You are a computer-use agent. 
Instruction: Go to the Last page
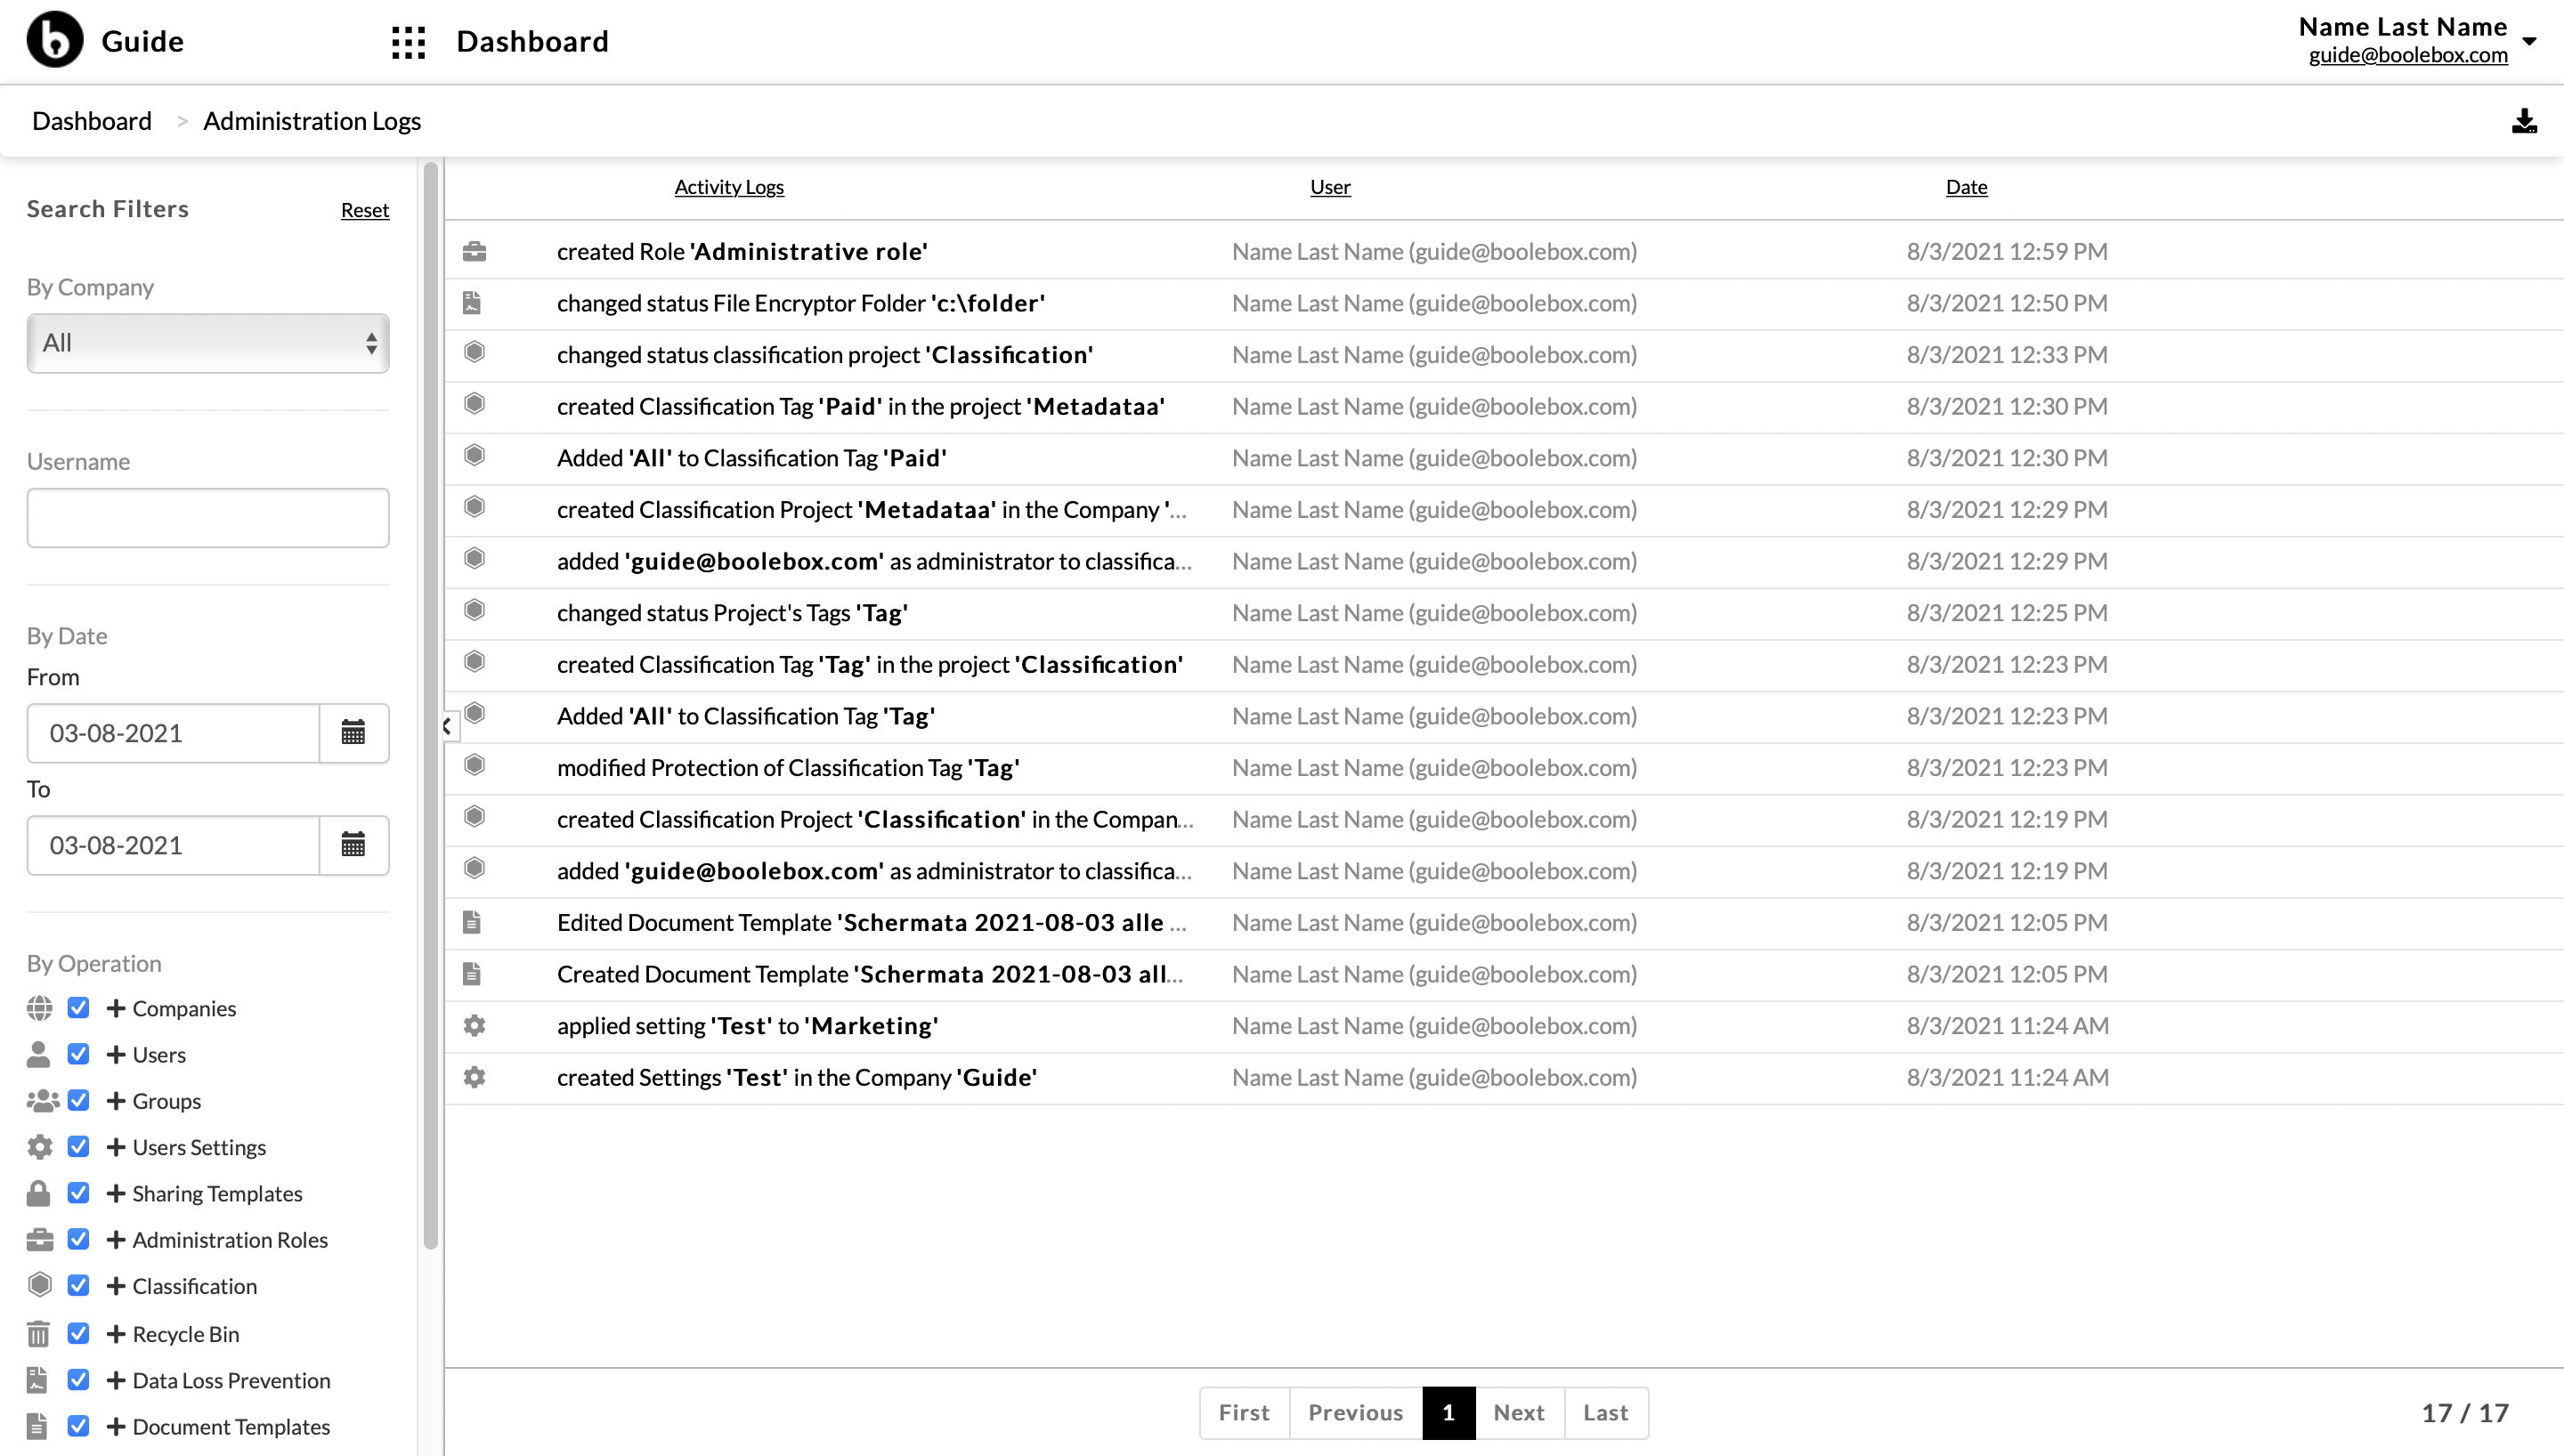point(1606,1413)
